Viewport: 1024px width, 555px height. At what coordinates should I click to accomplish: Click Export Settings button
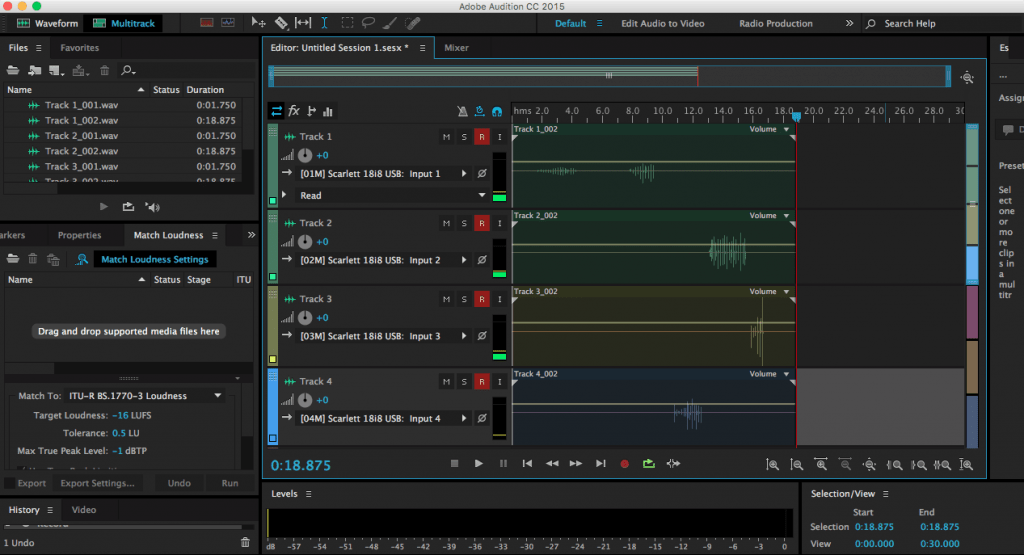tap(97, 483)
